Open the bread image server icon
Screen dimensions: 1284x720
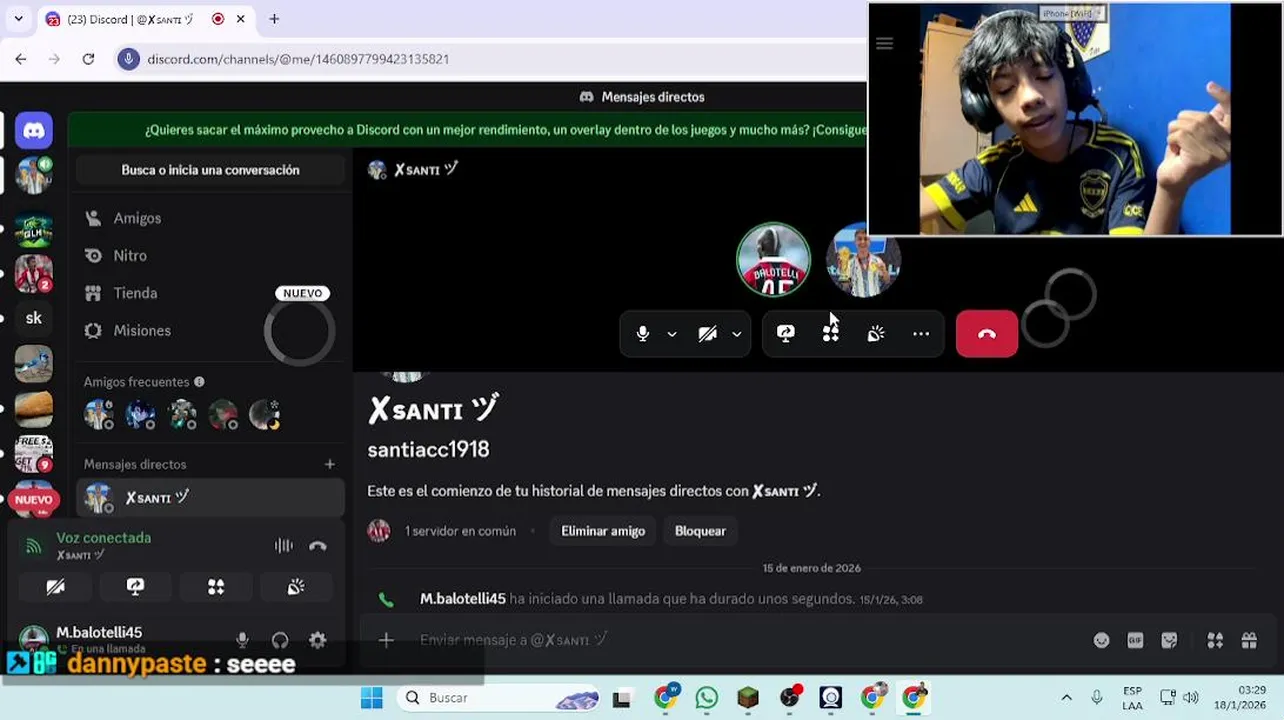tap(33, 409)
